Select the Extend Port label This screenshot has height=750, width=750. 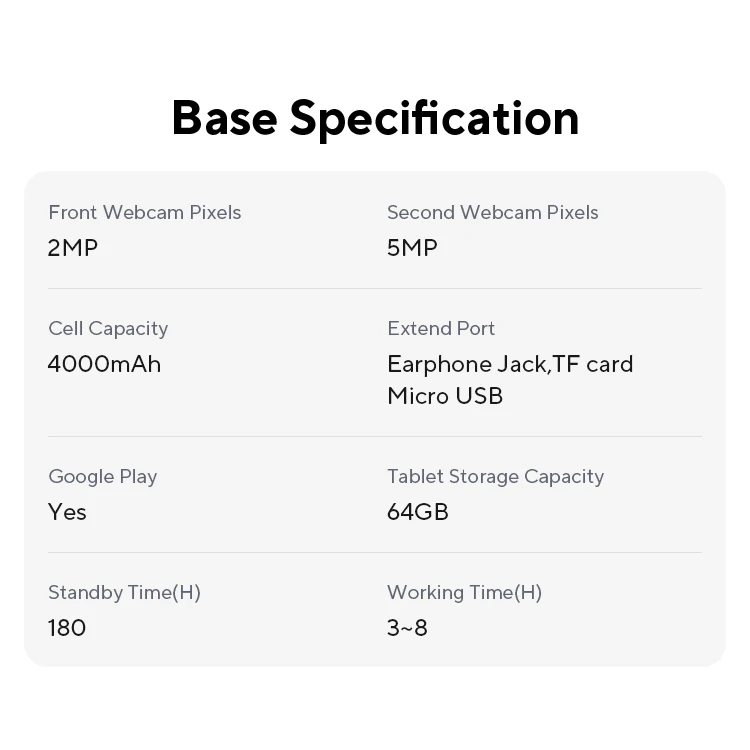coord(441,328)
